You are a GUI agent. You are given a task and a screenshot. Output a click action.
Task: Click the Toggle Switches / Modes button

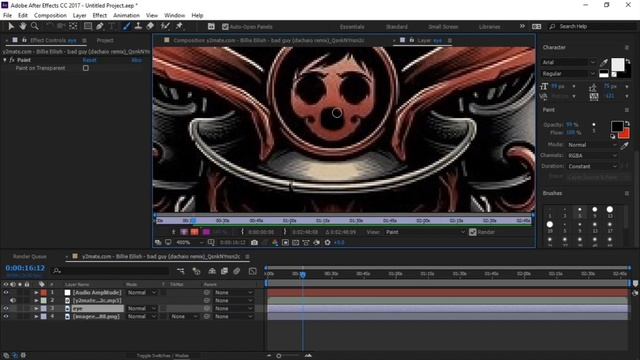163,356
